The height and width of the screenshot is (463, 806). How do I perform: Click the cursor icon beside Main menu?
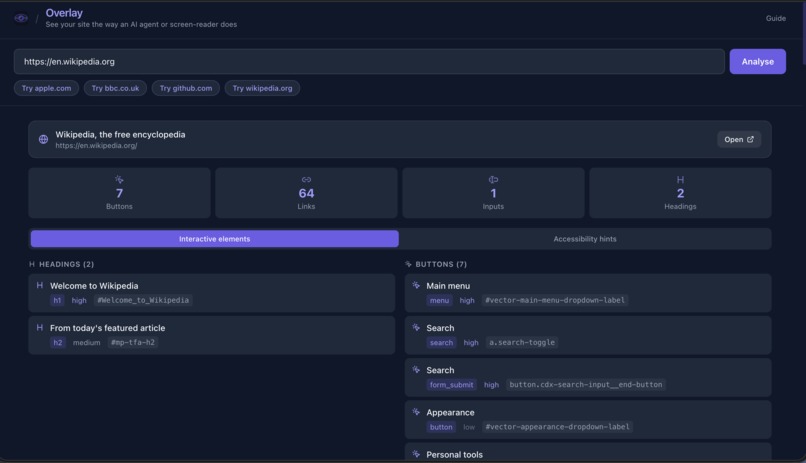pyautogui.click(x=416, y=285)
